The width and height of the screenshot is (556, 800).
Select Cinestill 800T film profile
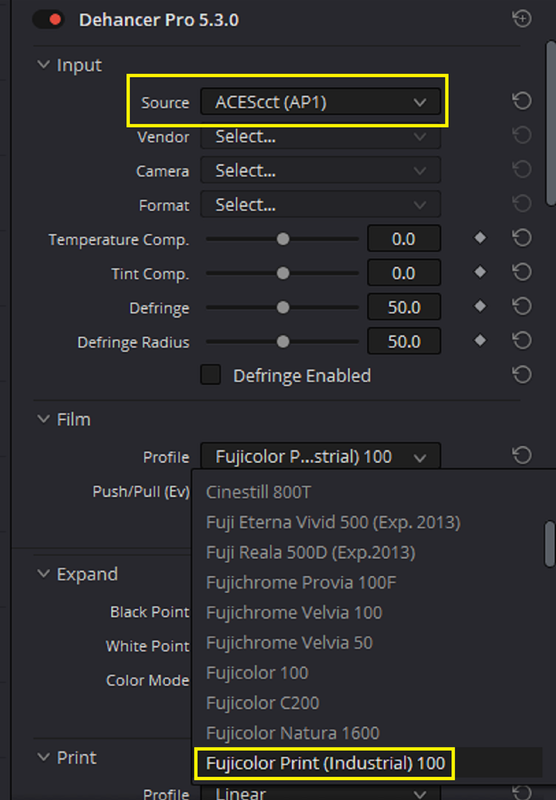click(258, 492)
